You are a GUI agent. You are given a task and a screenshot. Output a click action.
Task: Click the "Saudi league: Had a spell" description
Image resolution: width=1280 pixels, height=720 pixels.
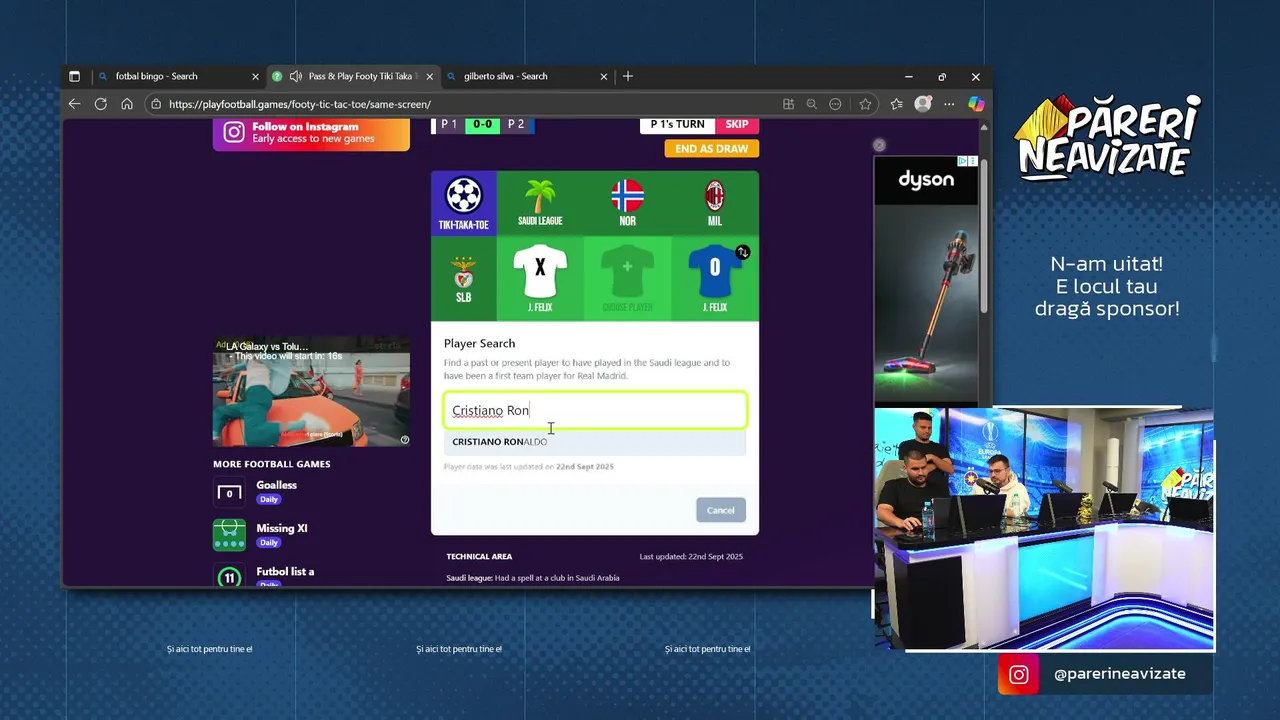pos(533,578)
